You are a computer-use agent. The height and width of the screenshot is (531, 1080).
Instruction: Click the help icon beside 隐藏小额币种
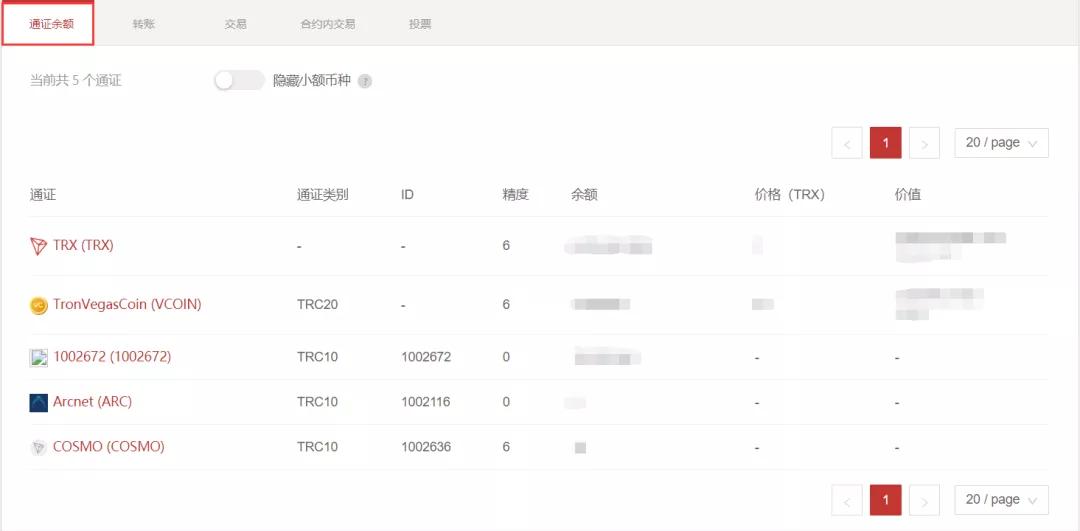click(x=365, y=81)
